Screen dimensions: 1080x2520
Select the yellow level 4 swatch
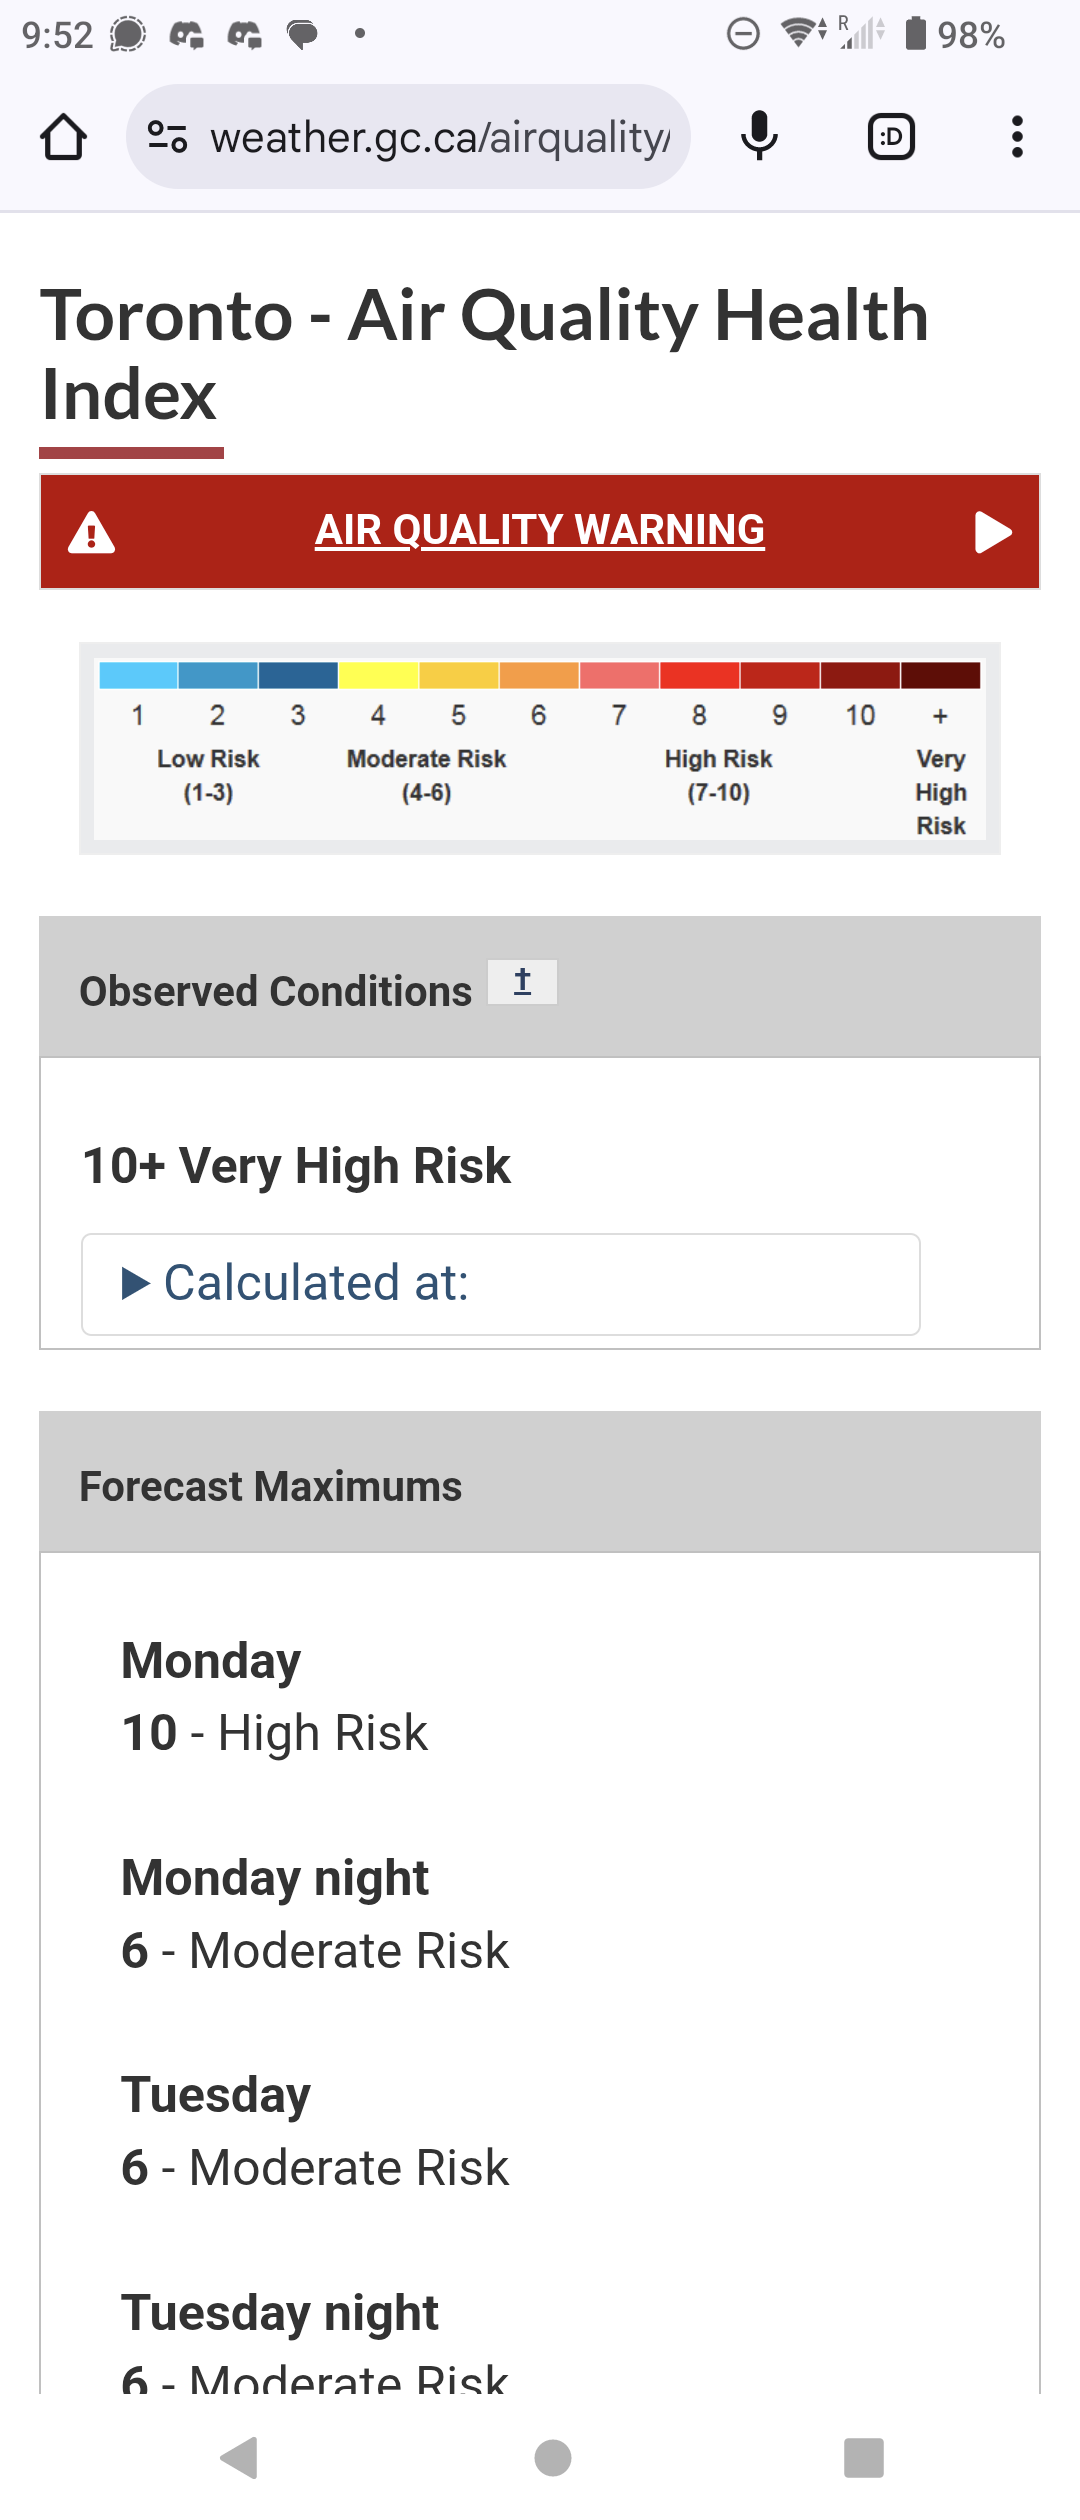coord(378,675)
